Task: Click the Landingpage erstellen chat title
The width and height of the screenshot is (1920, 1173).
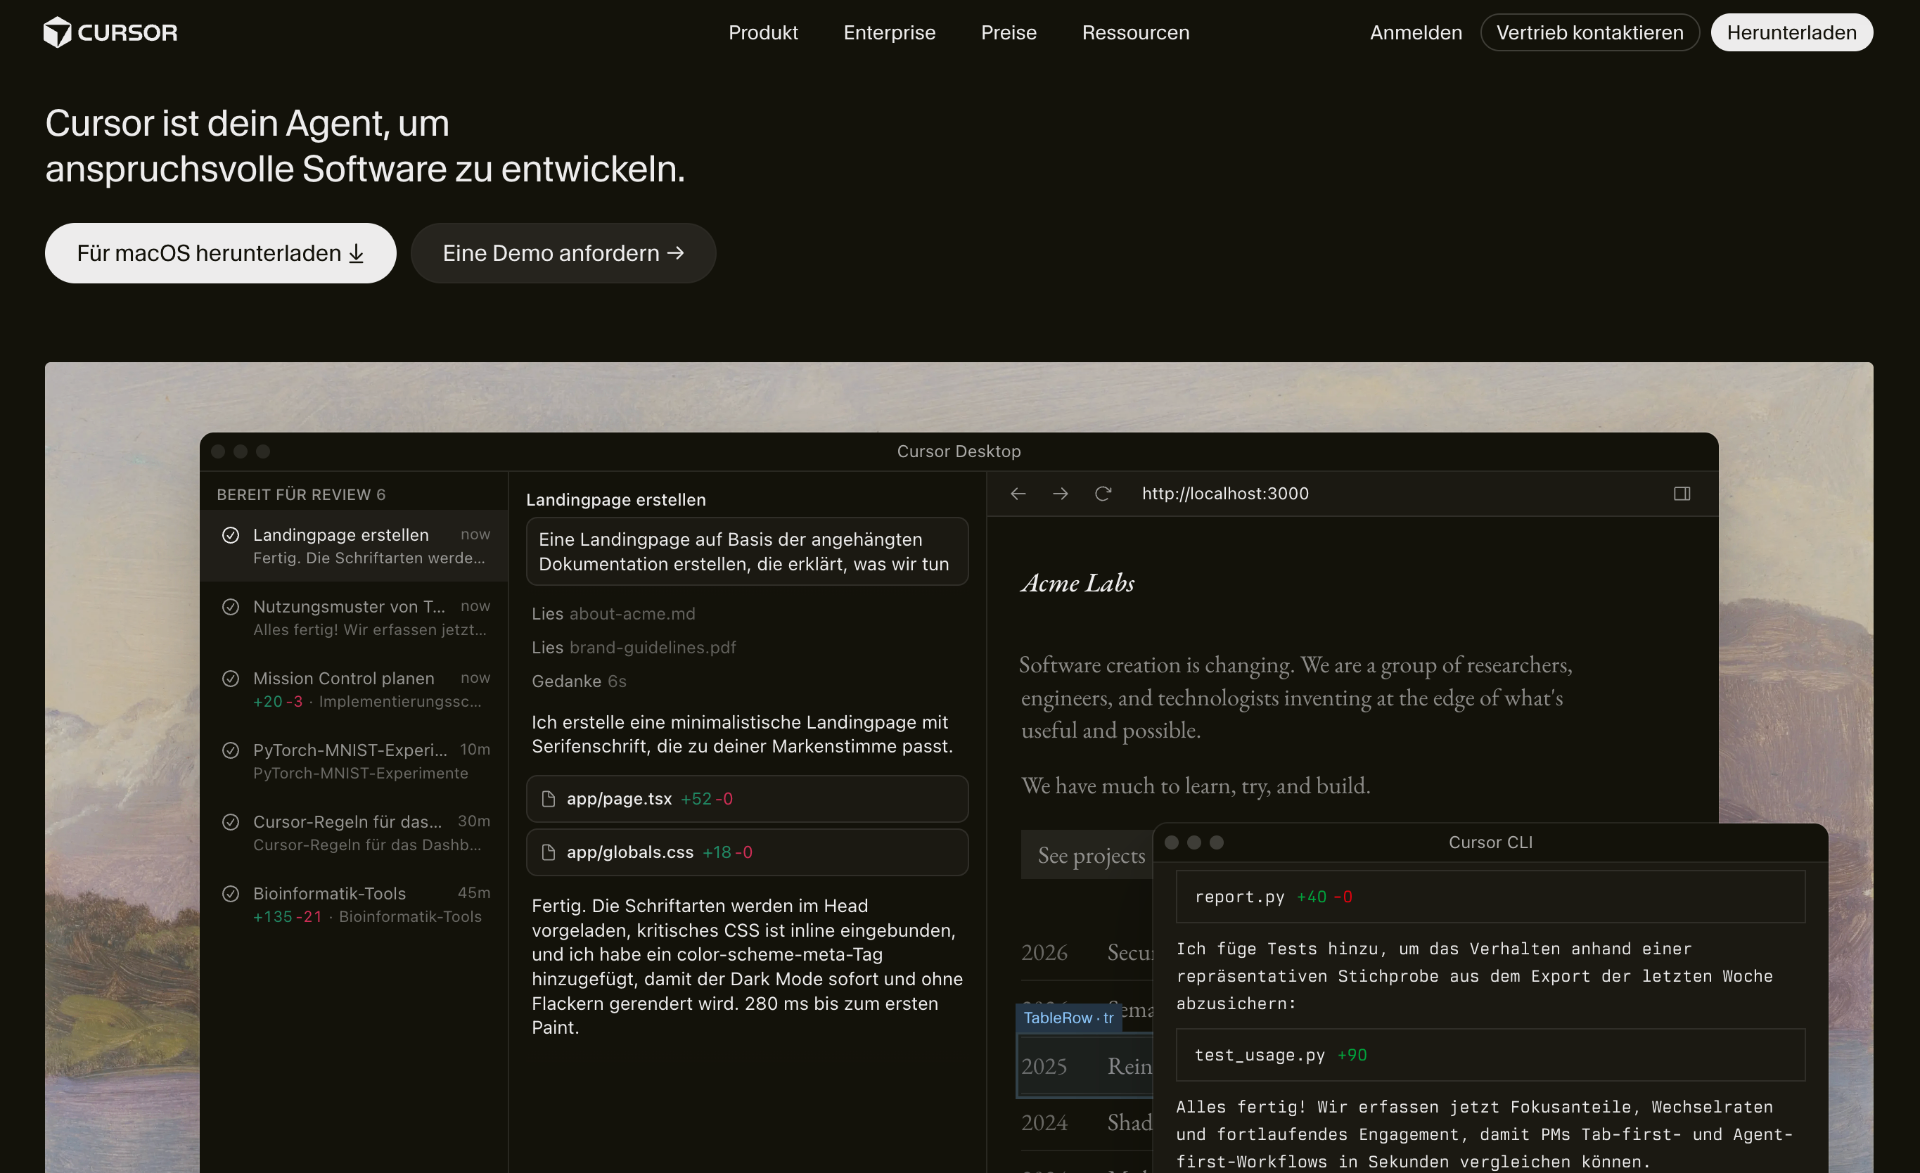Action: (x=616, y=500)
